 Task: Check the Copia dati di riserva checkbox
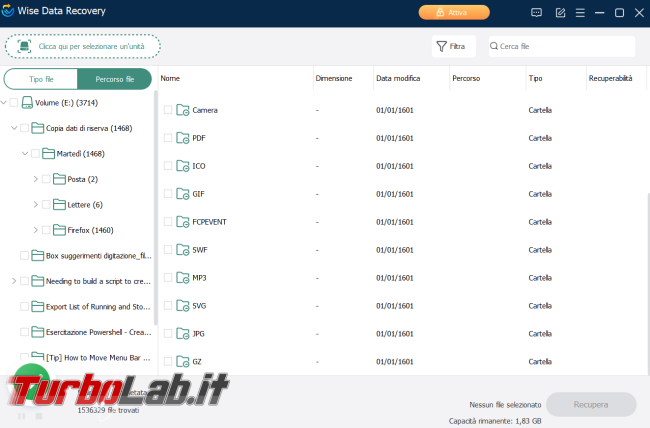click(24, 128)
